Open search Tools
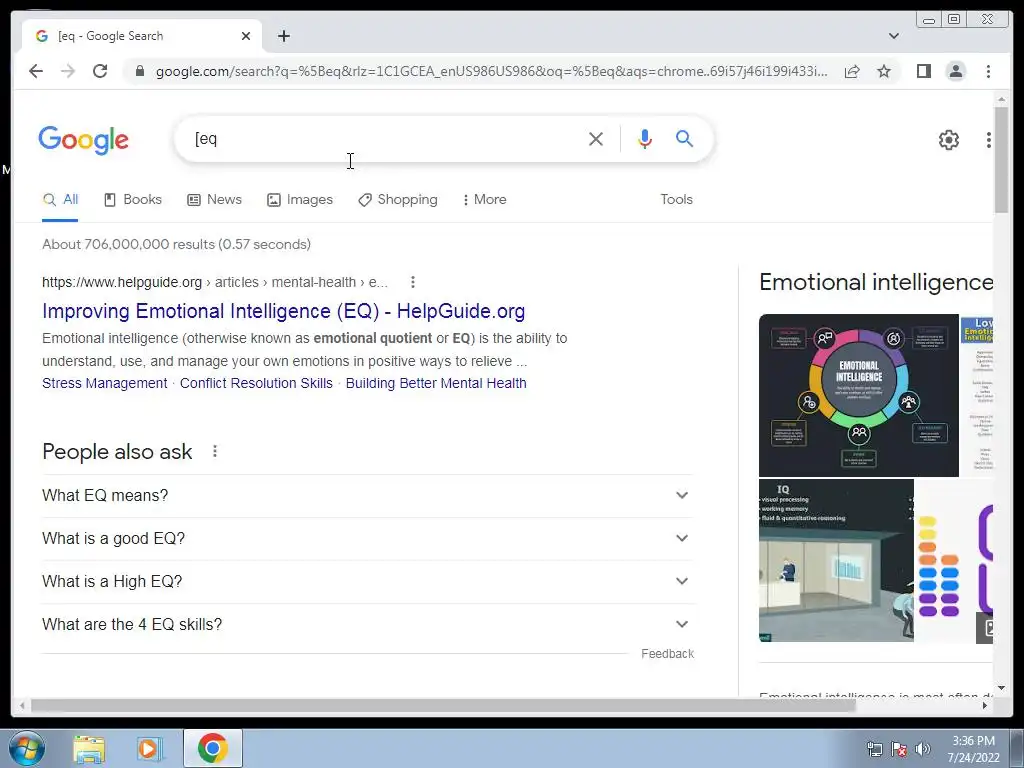Image resolution: width=1024 pixels, height=768 pixels. pyautogui.click(x=676, y=200)
